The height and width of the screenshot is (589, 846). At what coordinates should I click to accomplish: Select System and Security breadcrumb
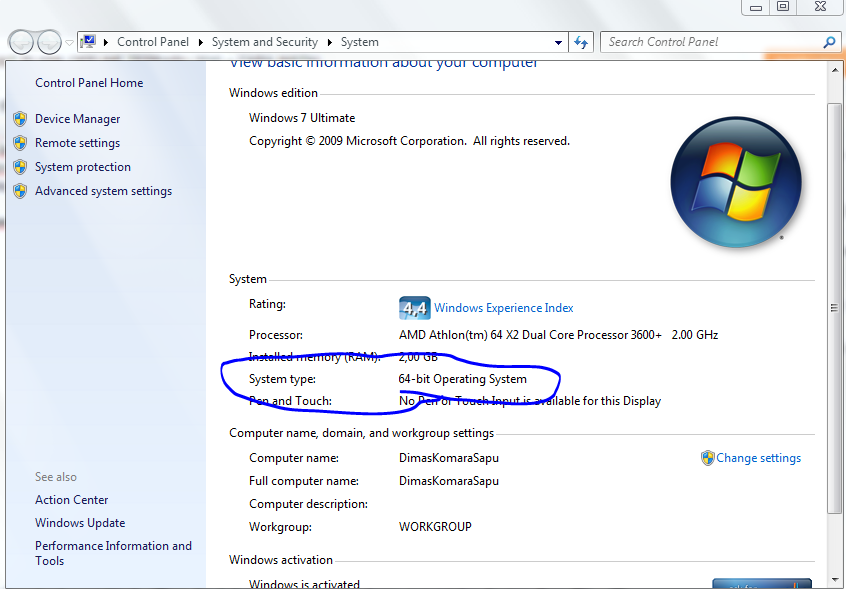click(264, 42)
